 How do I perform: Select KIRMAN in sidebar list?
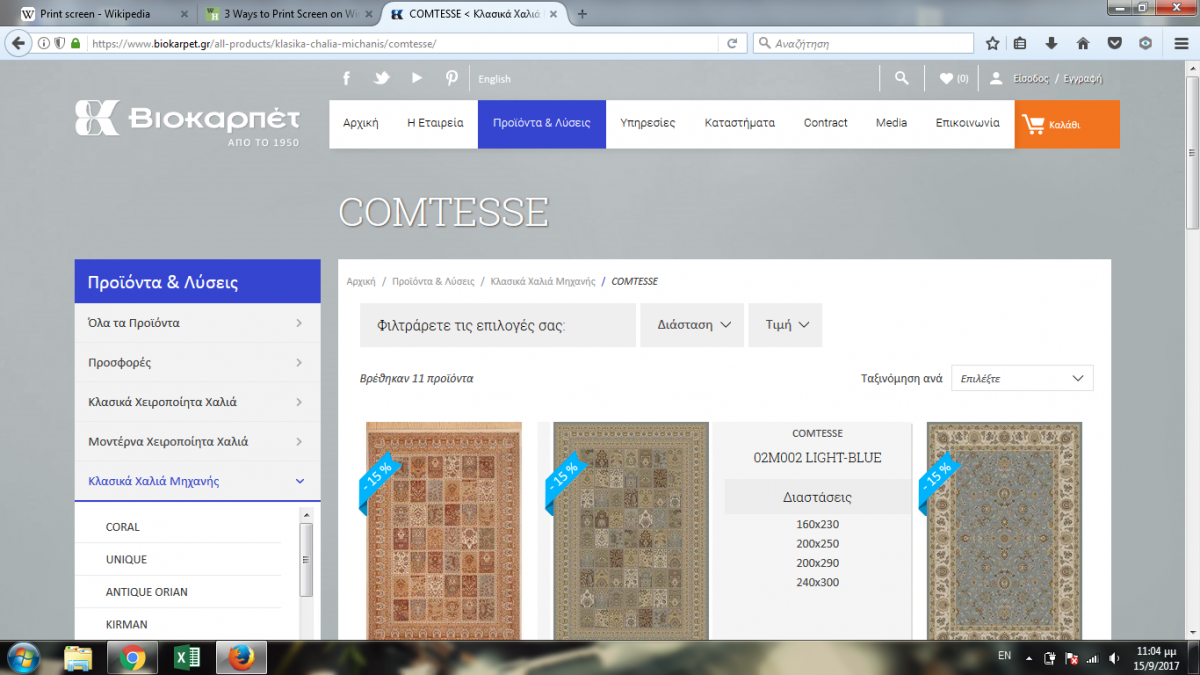click(127, 624)
